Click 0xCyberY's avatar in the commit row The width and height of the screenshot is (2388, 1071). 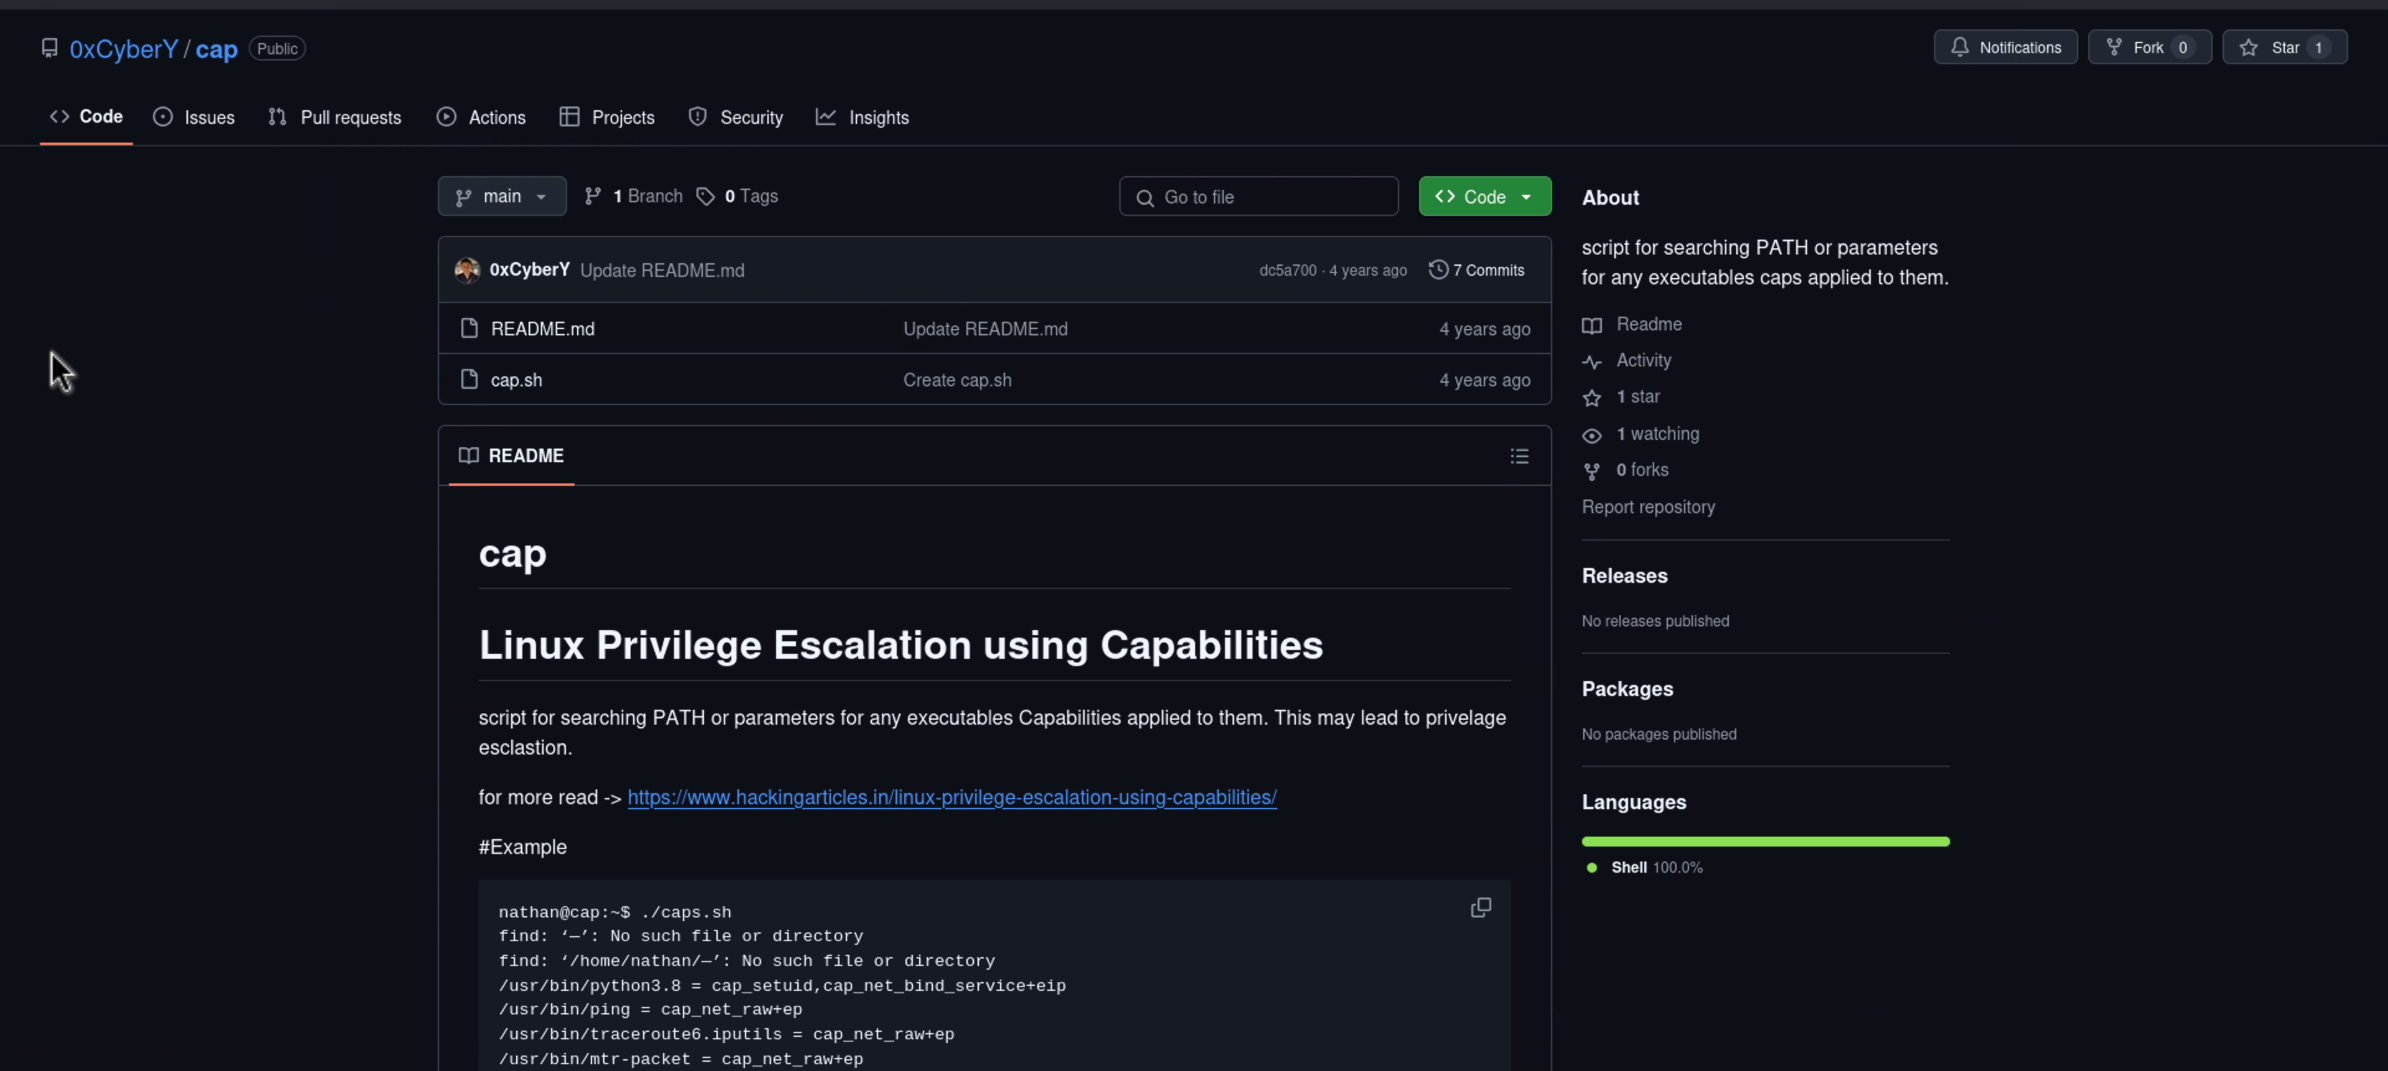pos(467,270)
